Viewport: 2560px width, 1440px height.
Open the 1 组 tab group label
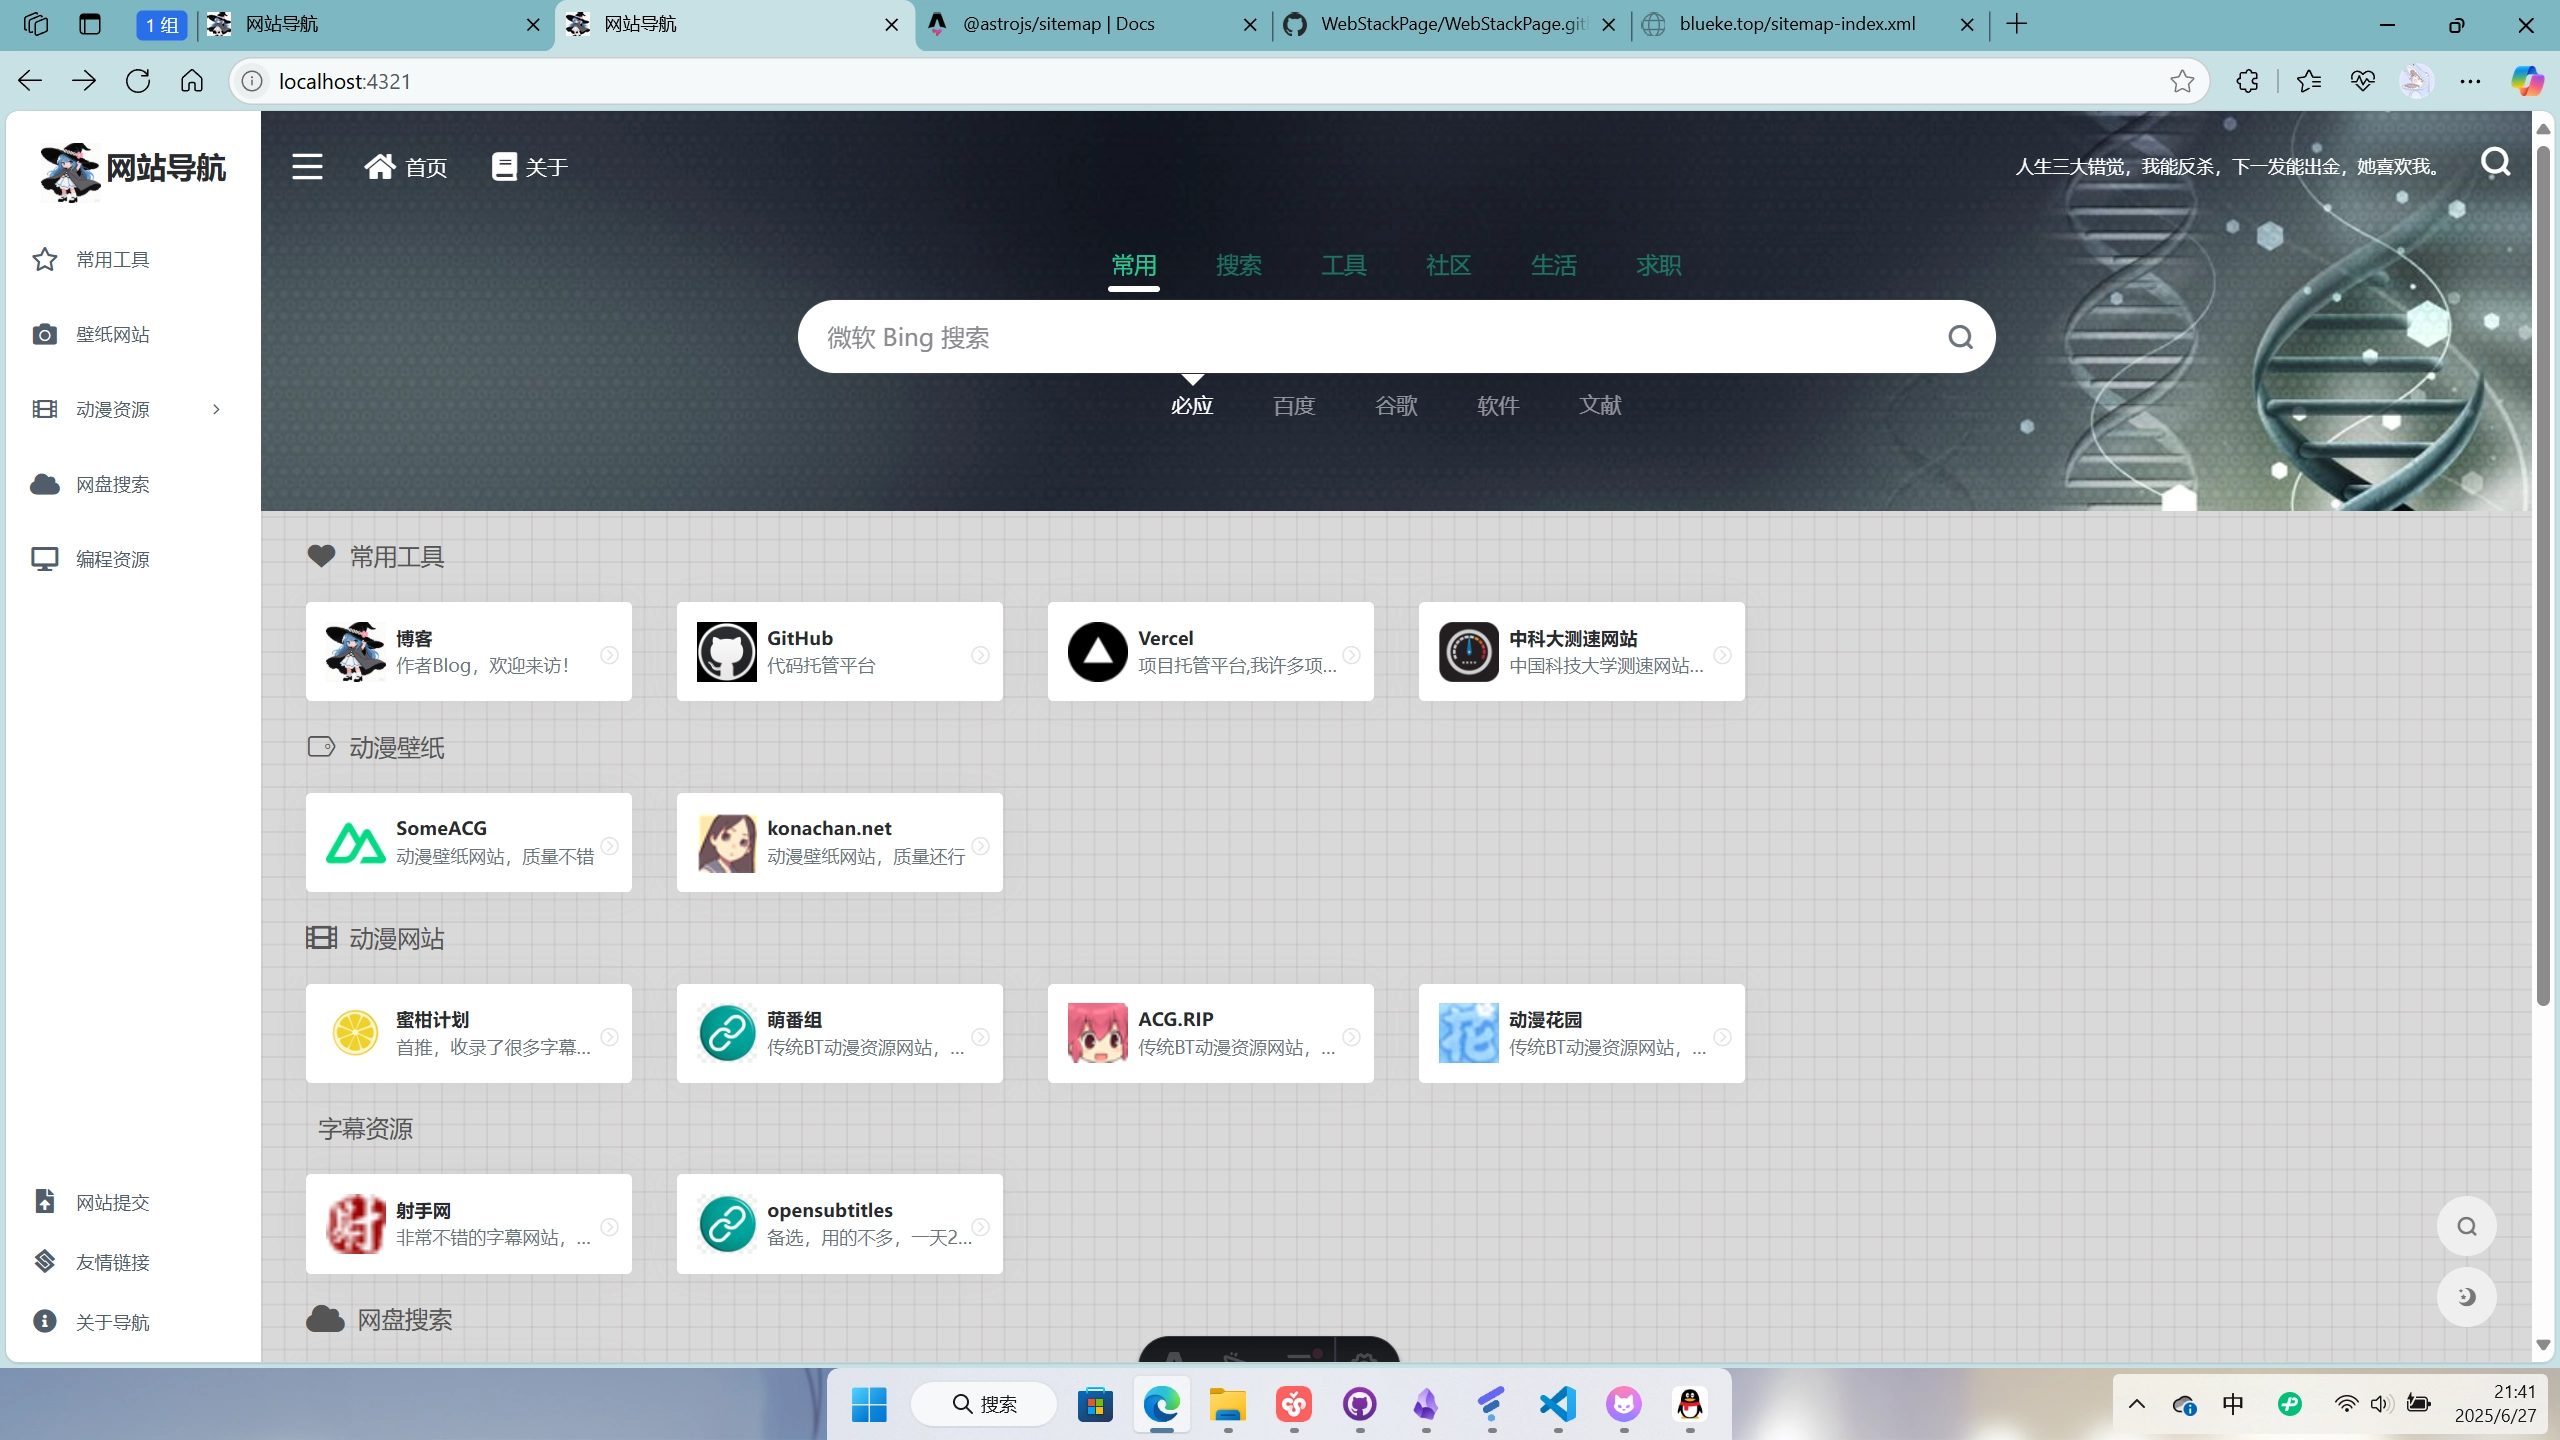pos(162,24)
